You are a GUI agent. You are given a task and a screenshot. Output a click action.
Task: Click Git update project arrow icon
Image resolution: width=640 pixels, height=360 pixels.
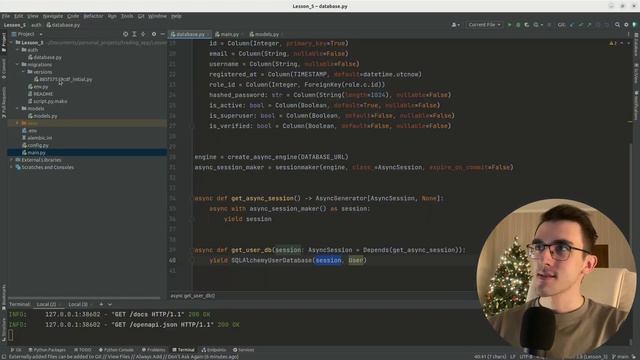pyautogui.click(x=572, y=25)
